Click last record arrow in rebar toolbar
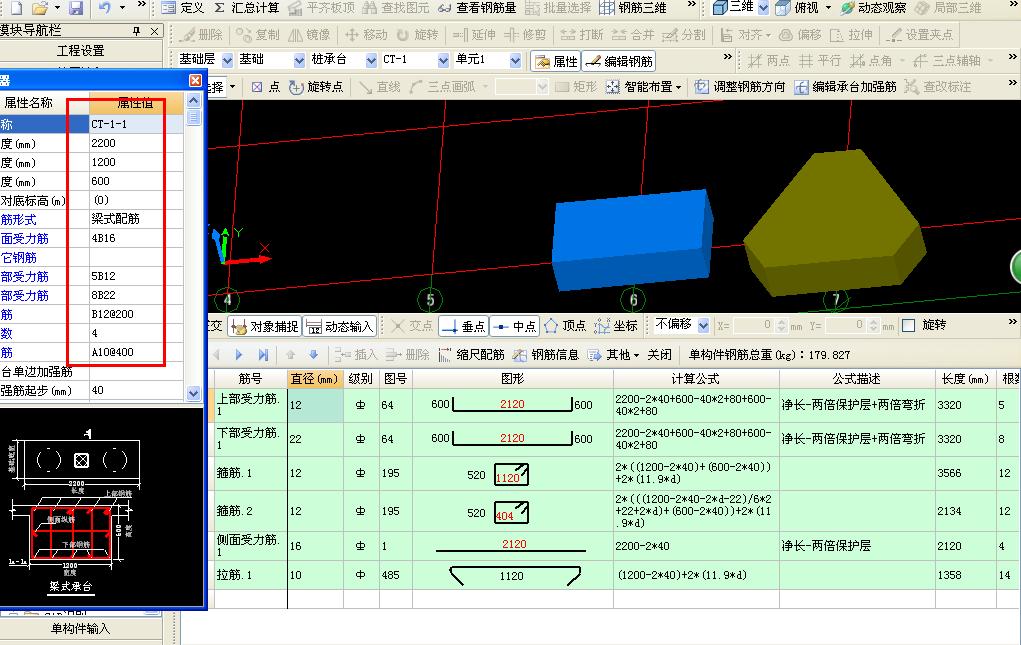This screenshot has height=645, width=1021. (x=263, y=355)
